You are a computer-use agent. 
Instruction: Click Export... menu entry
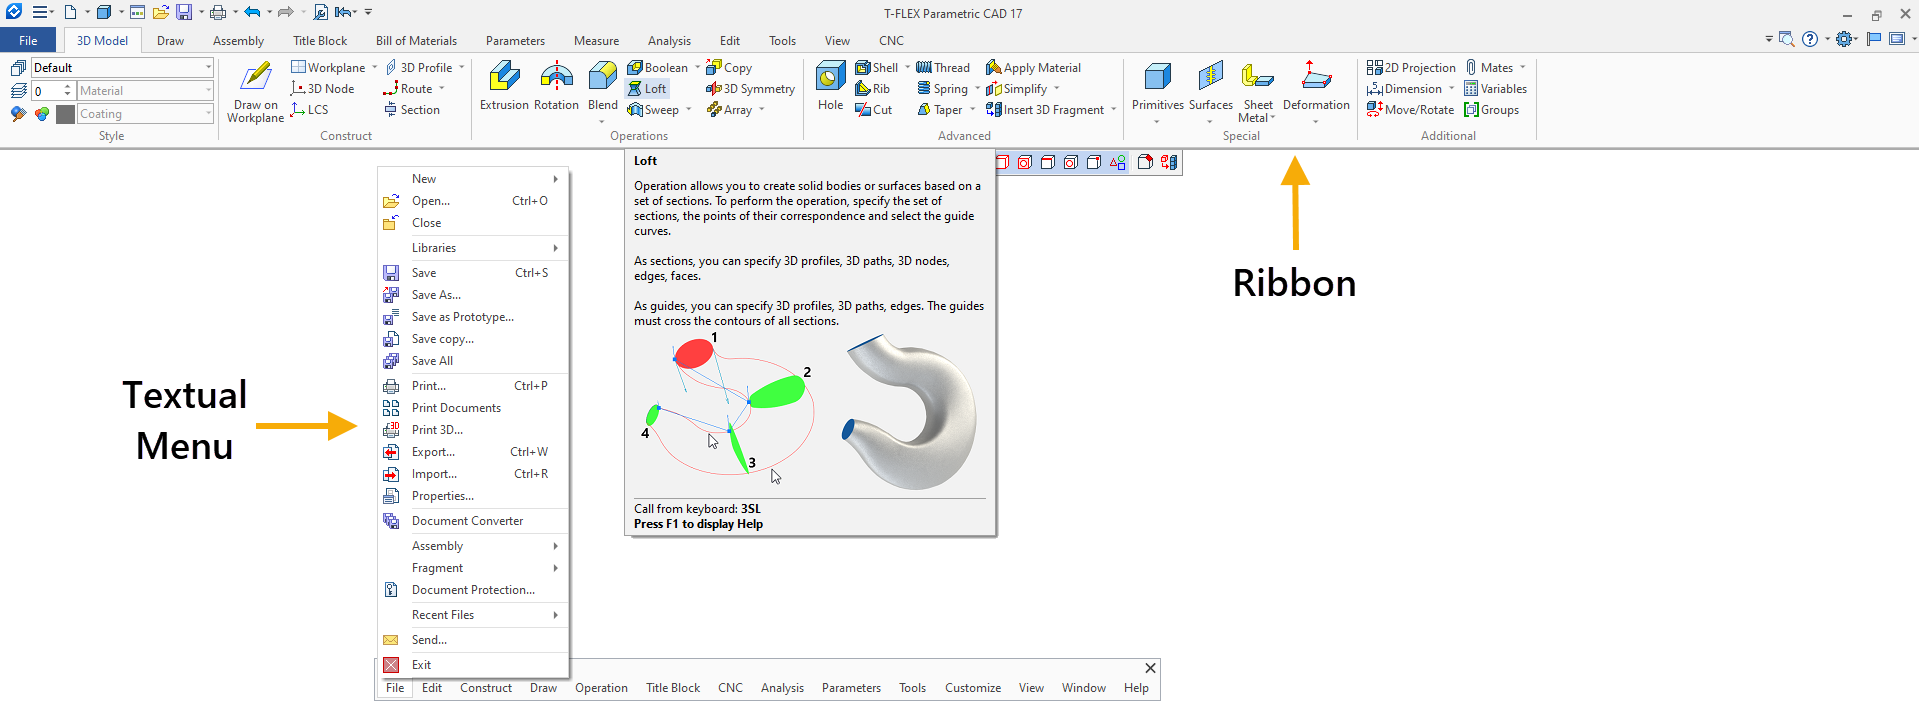pos(473,452)
